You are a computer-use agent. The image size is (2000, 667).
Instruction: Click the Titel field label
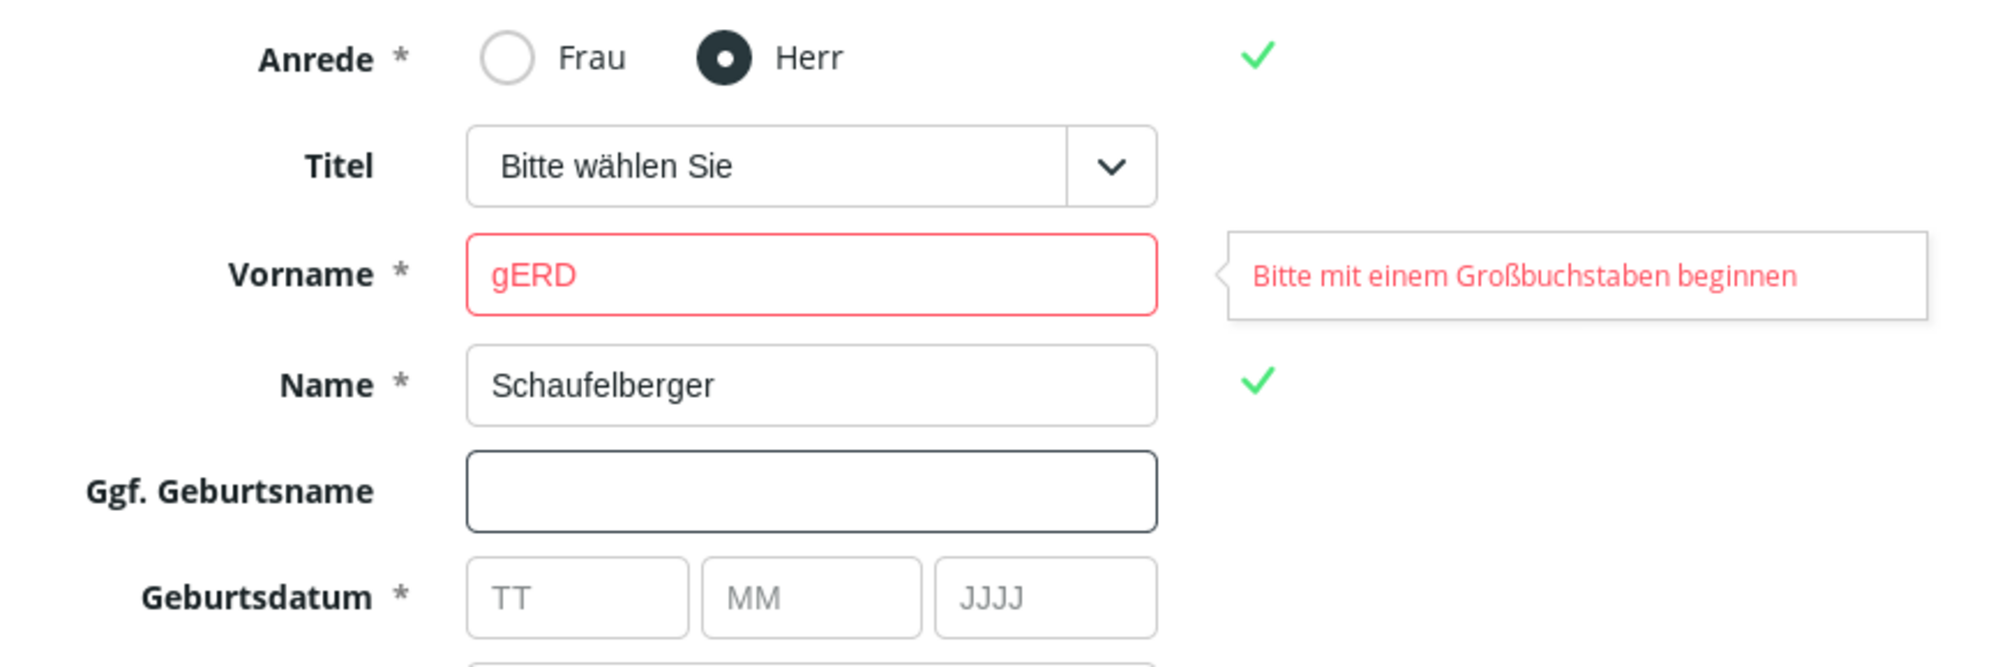339,166
